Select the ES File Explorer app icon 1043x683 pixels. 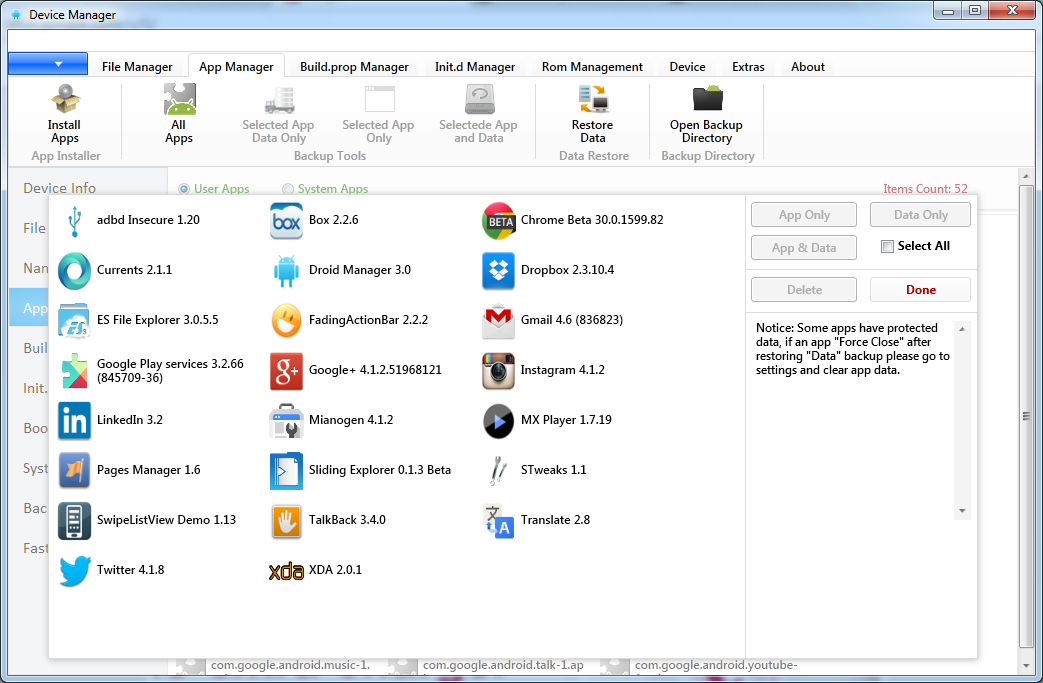click(x=75, y=320)
